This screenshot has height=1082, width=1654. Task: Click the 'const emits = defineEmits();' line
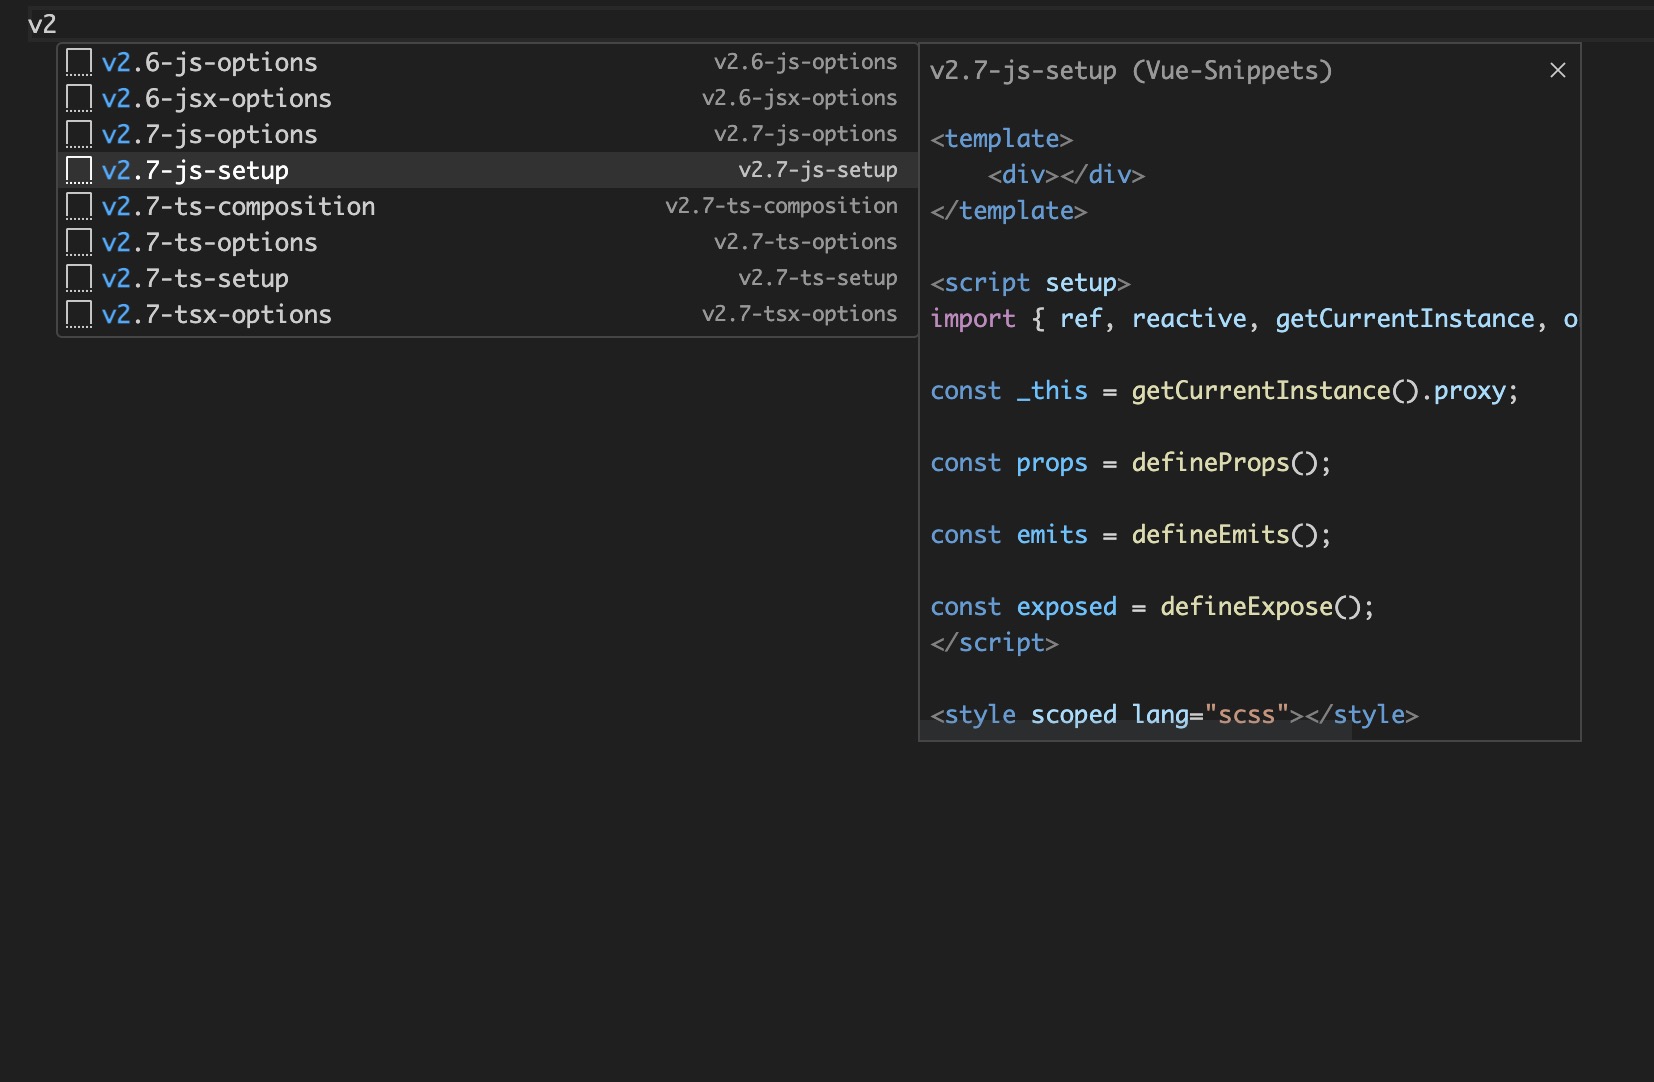1131,535
